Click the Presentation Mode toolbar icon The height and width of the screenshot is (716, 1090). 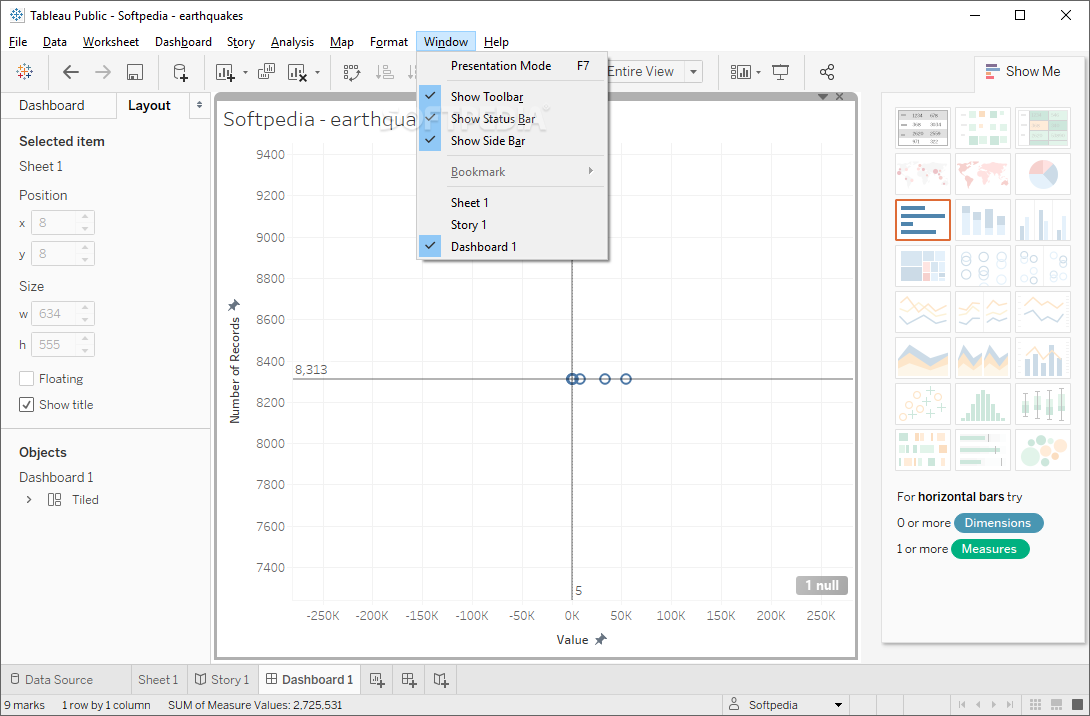tap(781, 72)
